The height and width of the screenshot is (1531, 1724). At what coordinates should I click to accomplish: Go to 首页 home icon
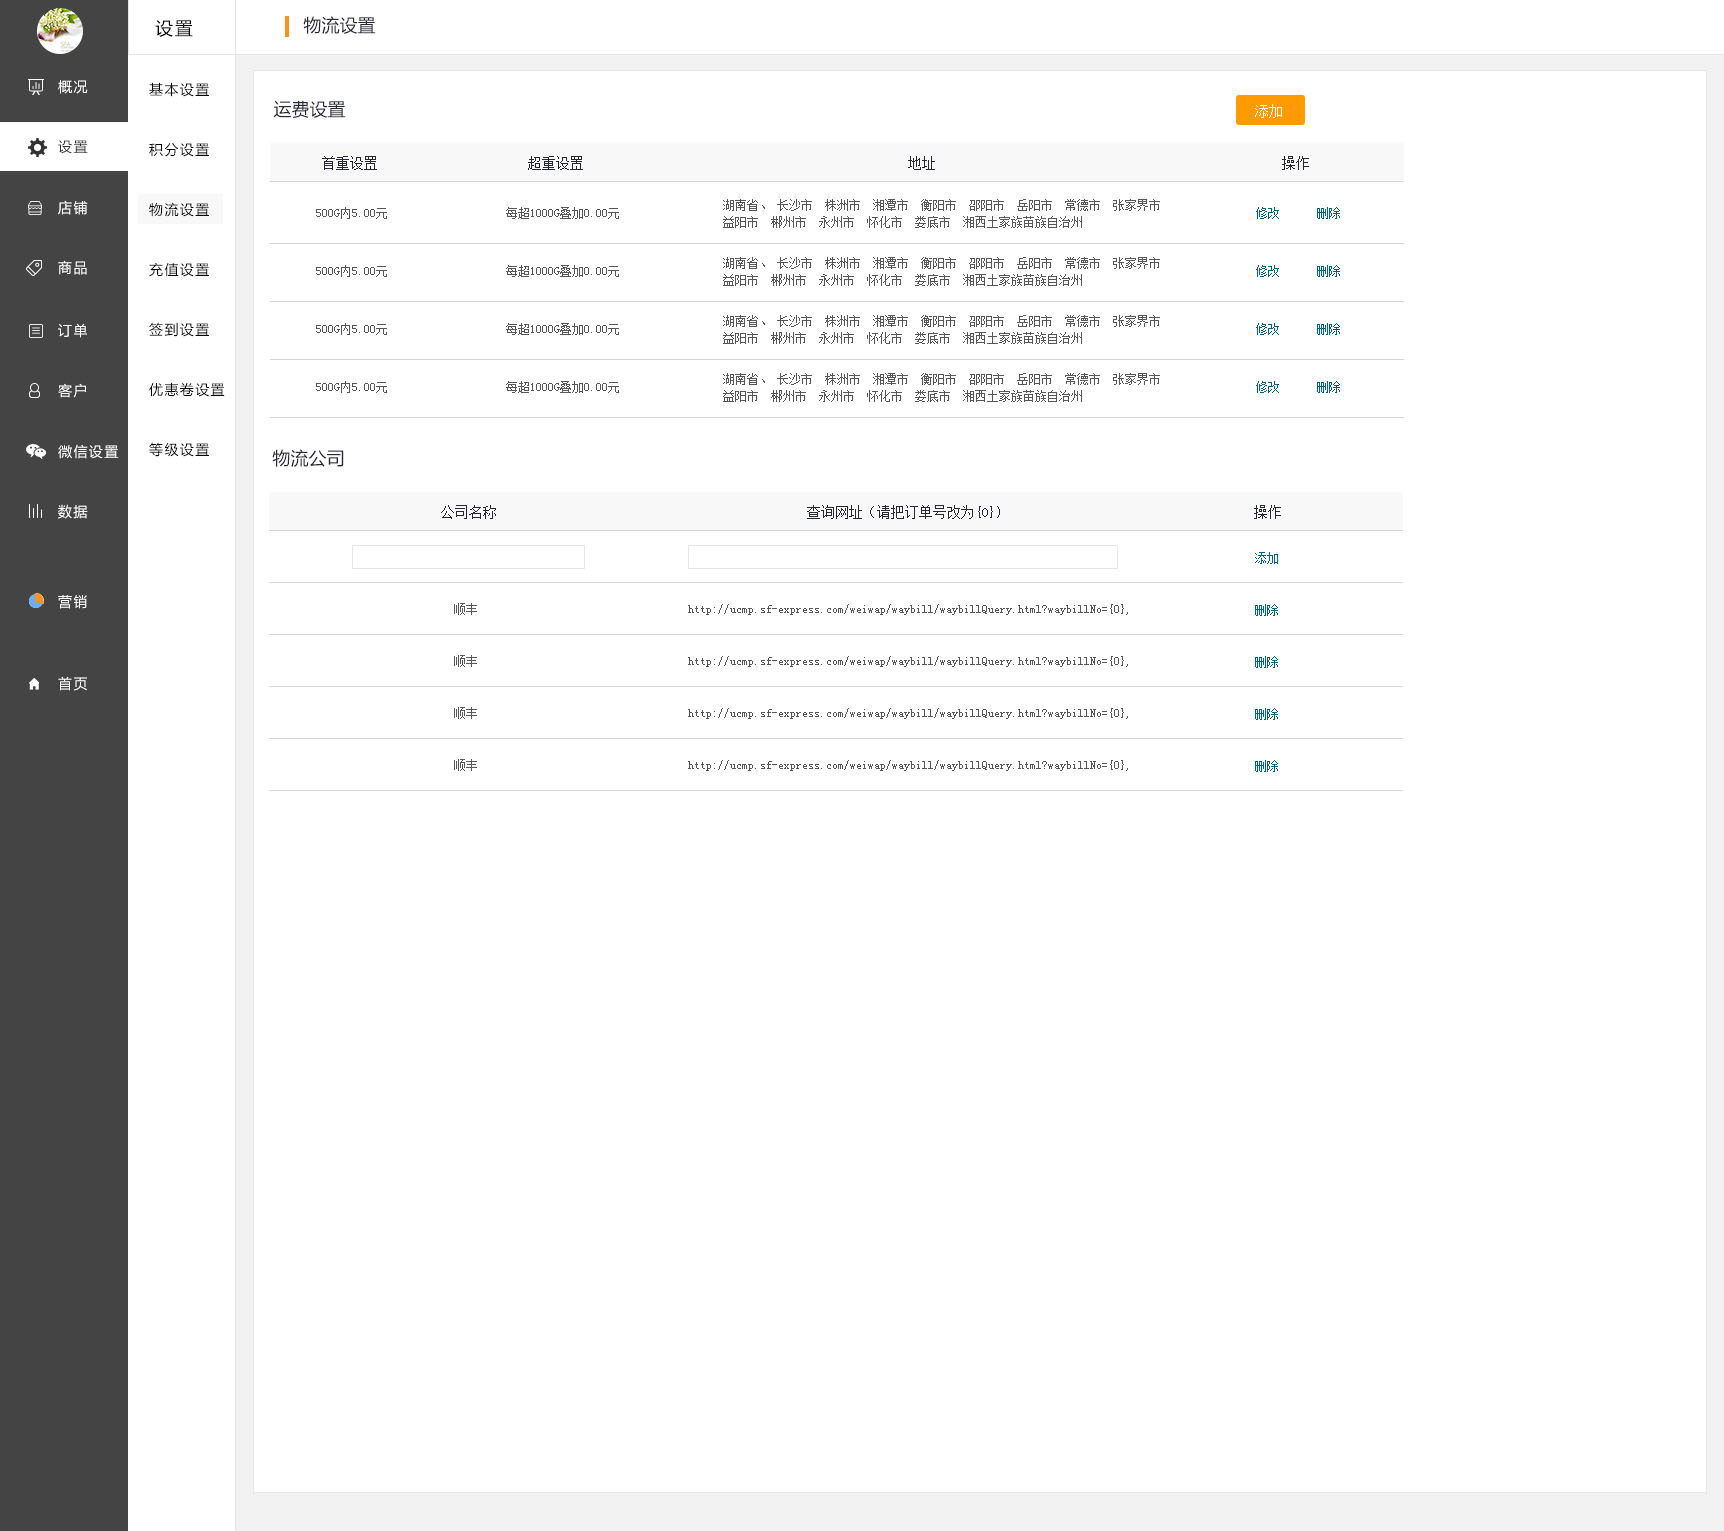[x=35, y=684]
